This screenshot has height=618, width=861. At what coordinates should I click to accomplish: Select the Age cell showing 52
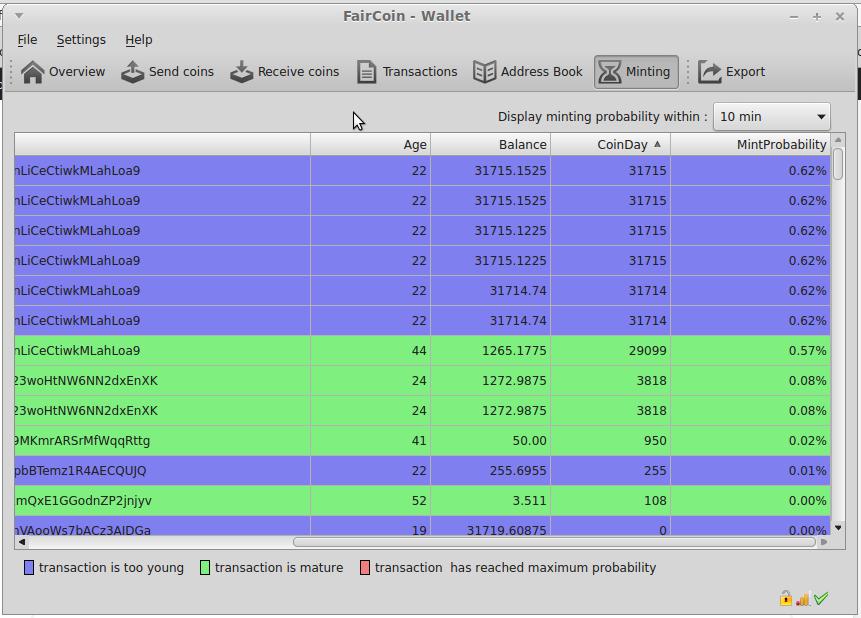point(371,500)
